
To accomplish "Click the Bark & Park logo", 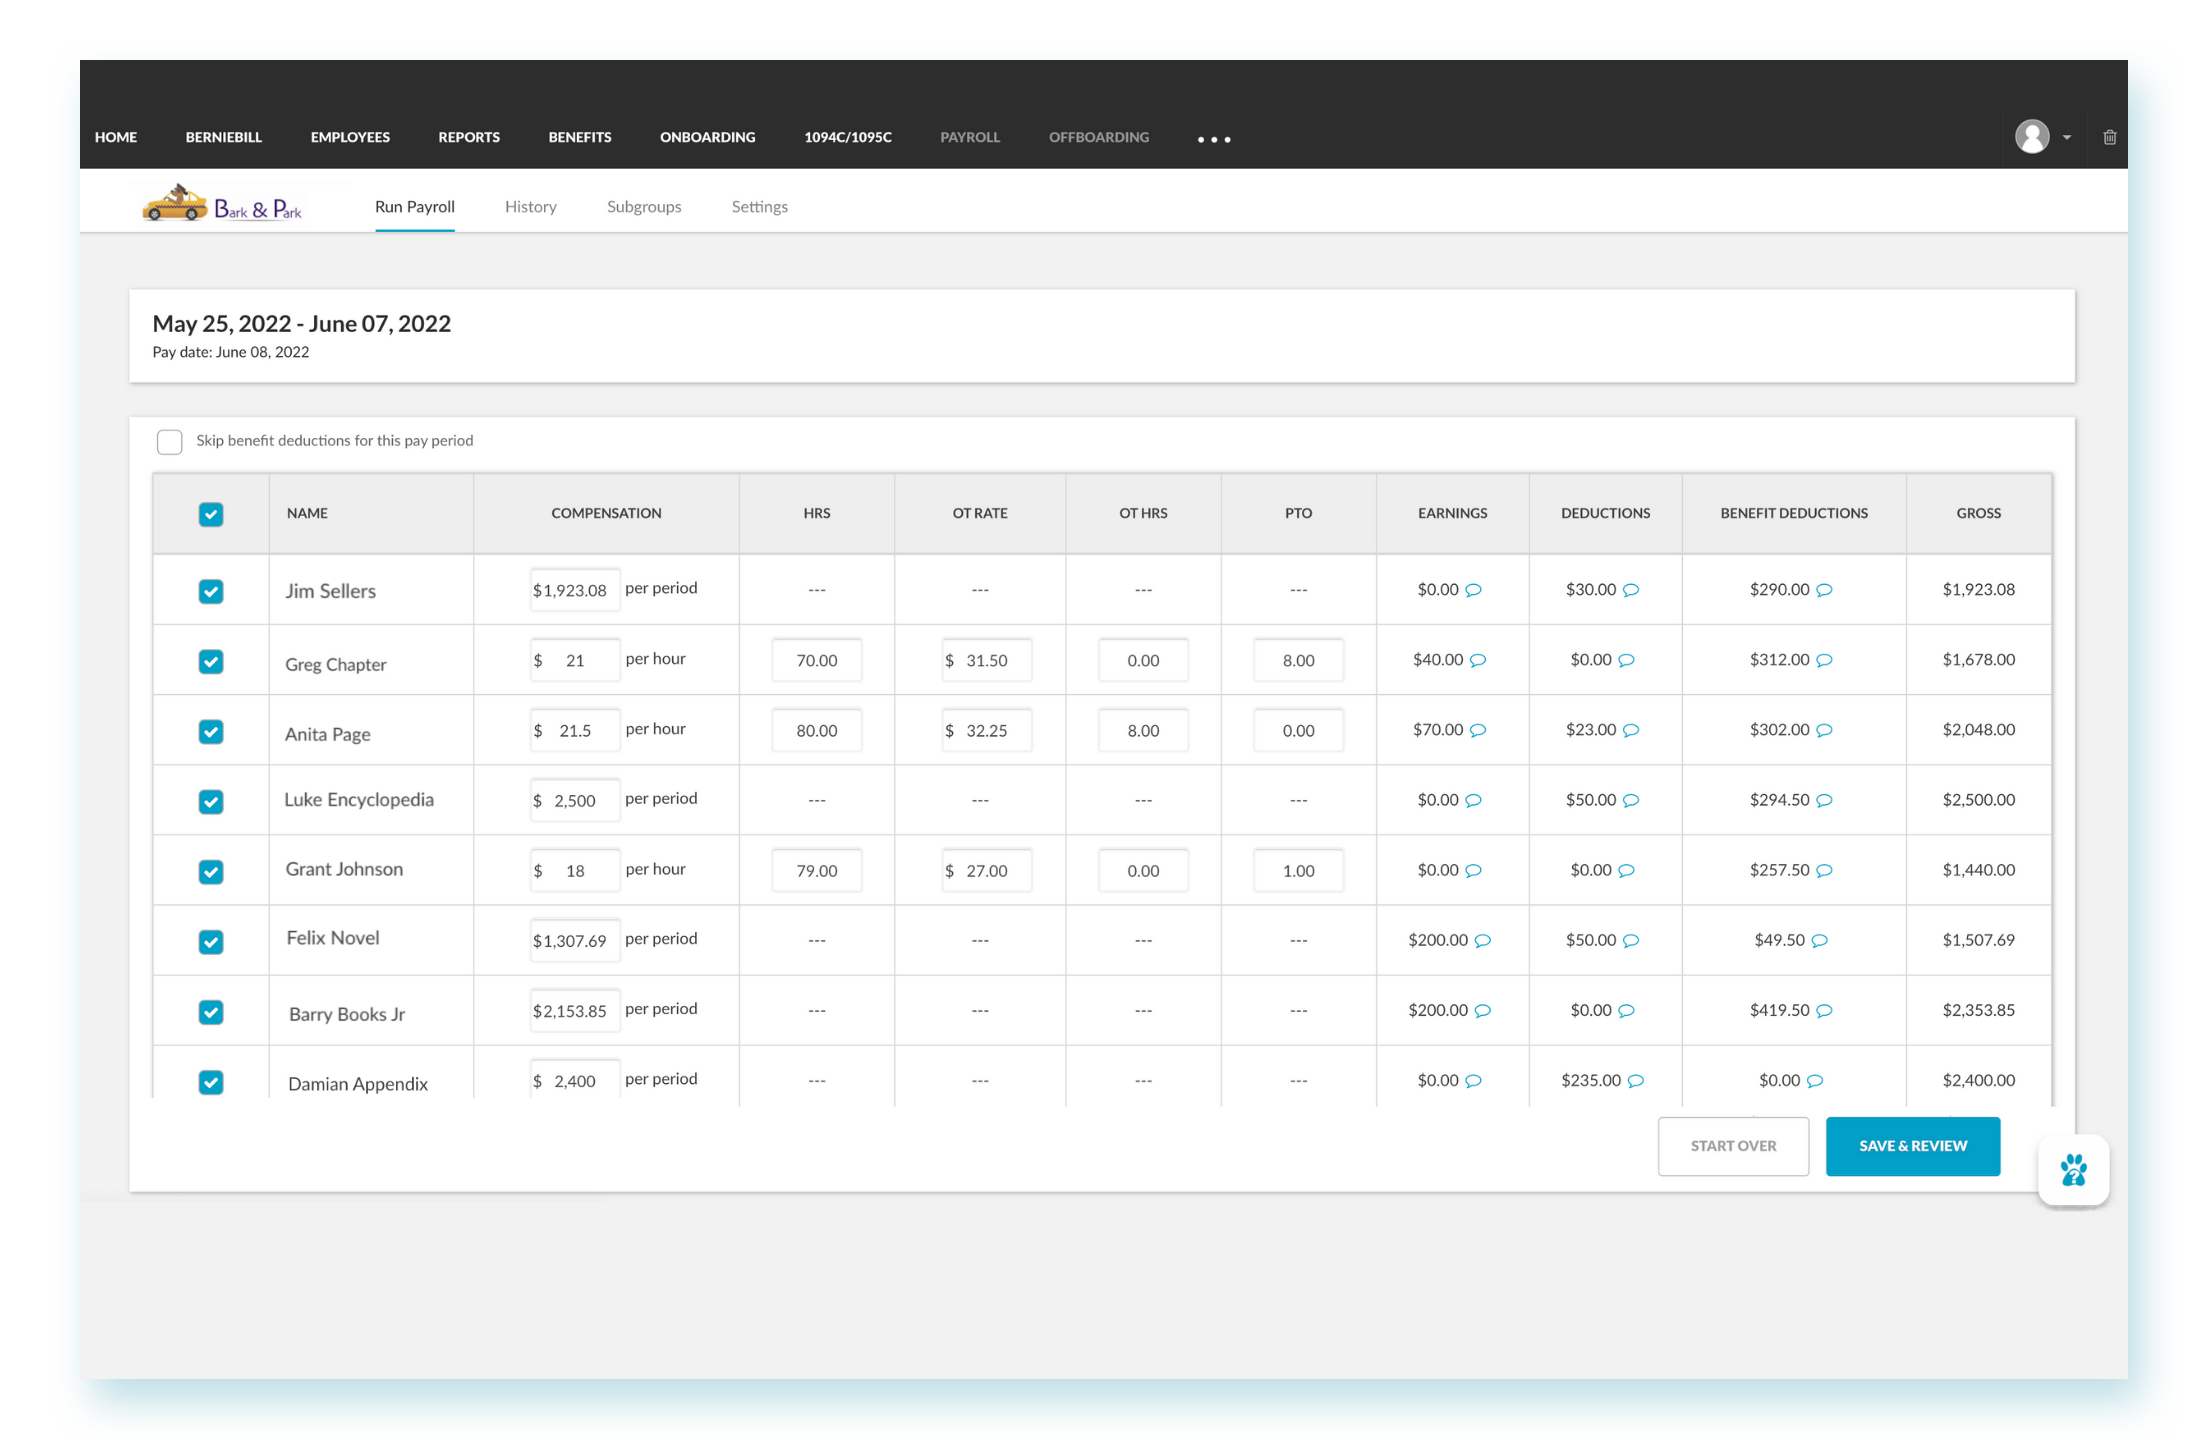I will 222,205.
